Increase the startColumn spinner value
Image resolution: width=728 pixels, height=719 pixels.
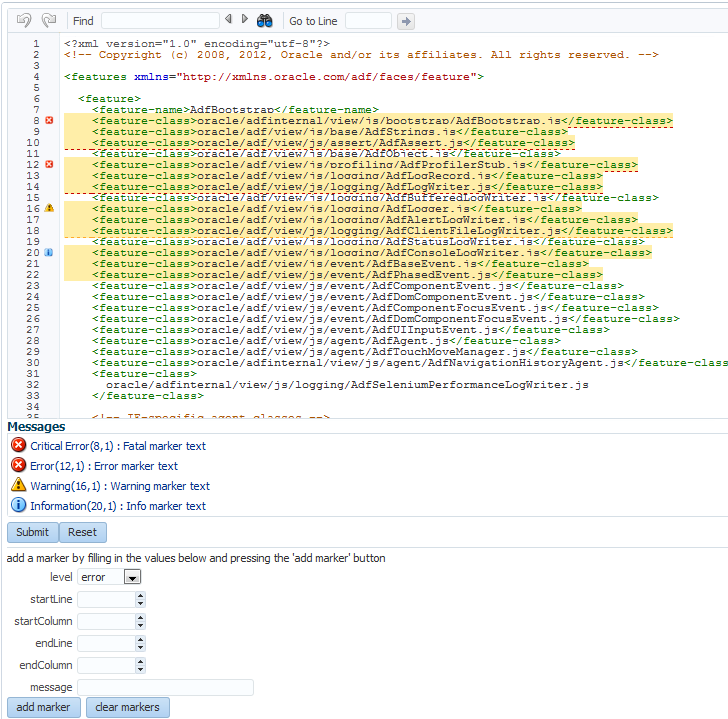point(140,618)
